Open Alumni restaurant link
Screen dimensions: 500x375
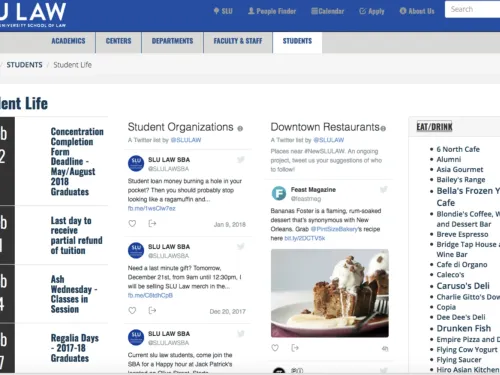449,159
